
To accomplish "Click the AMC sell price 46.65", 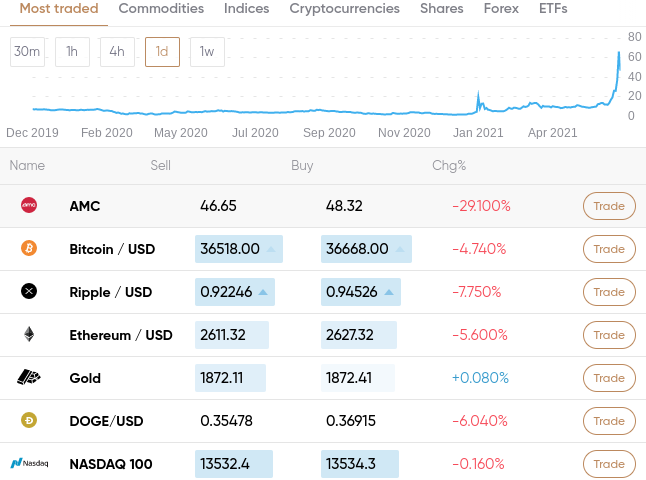I will (218, 206).
